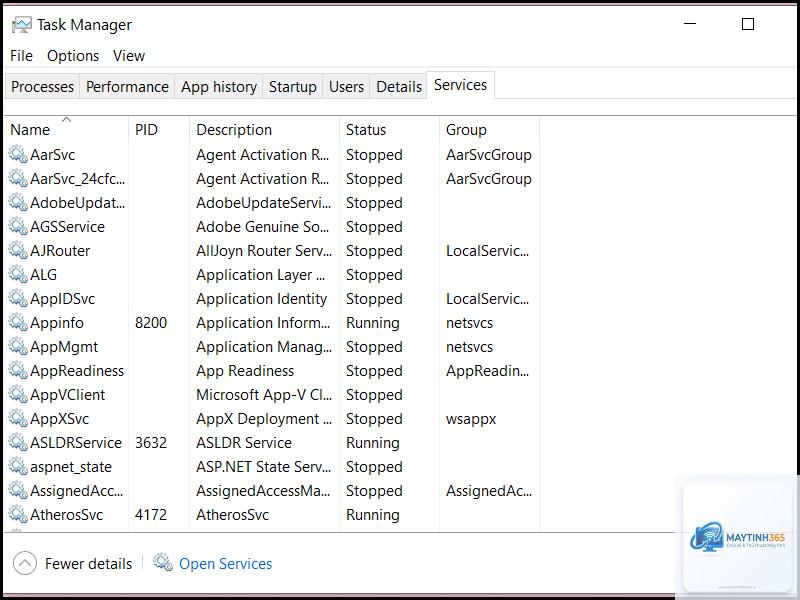Select the AarSvc service name
This screenshot has height=600, width=800.
pyautogui.click(x=53, y=155)
